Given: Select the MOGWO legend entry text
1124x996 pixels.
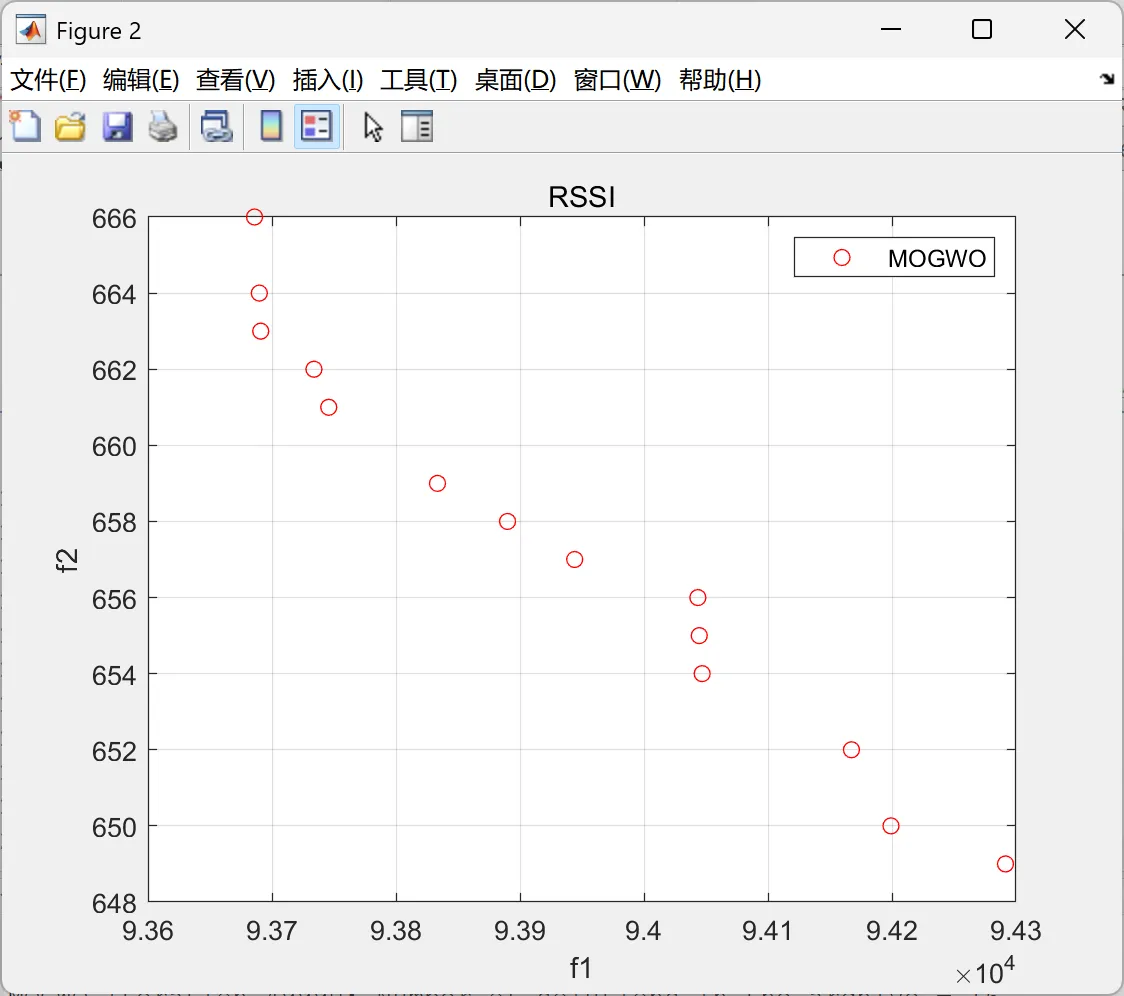Looking at the screenshot, I should click(936, 258).
